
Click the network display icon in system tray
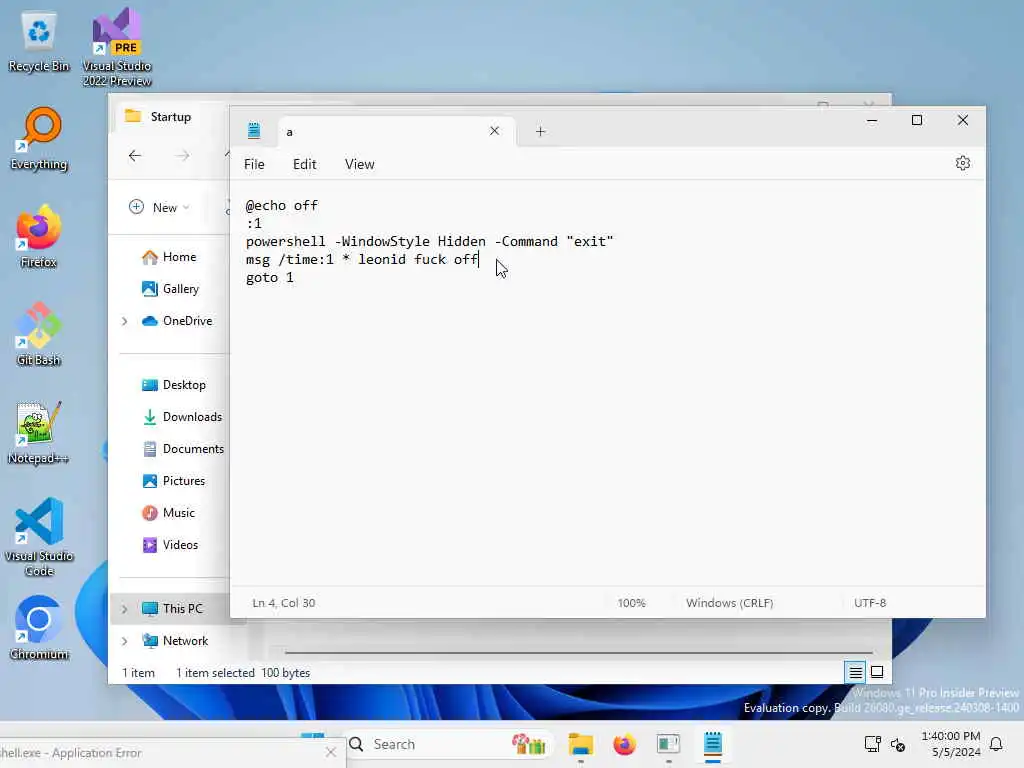[x=872, y=744]
